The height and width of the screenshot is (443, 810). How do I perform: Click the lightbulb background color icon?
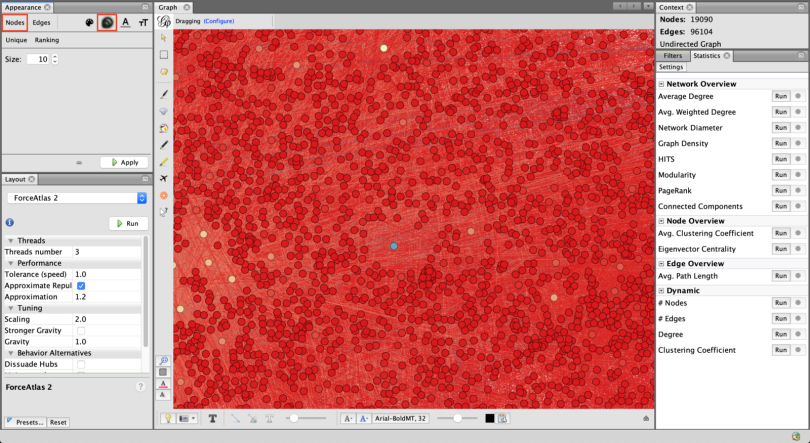(168, 418)
